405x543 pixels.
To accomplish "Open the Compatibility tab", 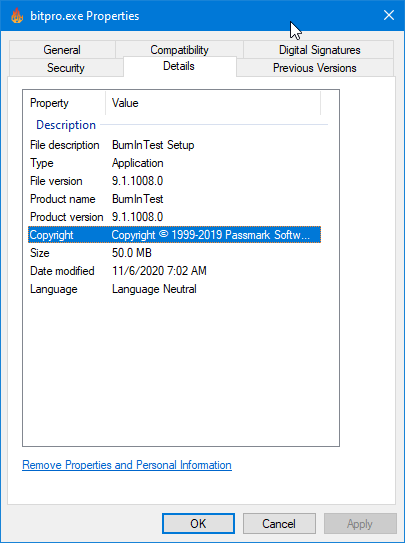I will pos(179,50).
